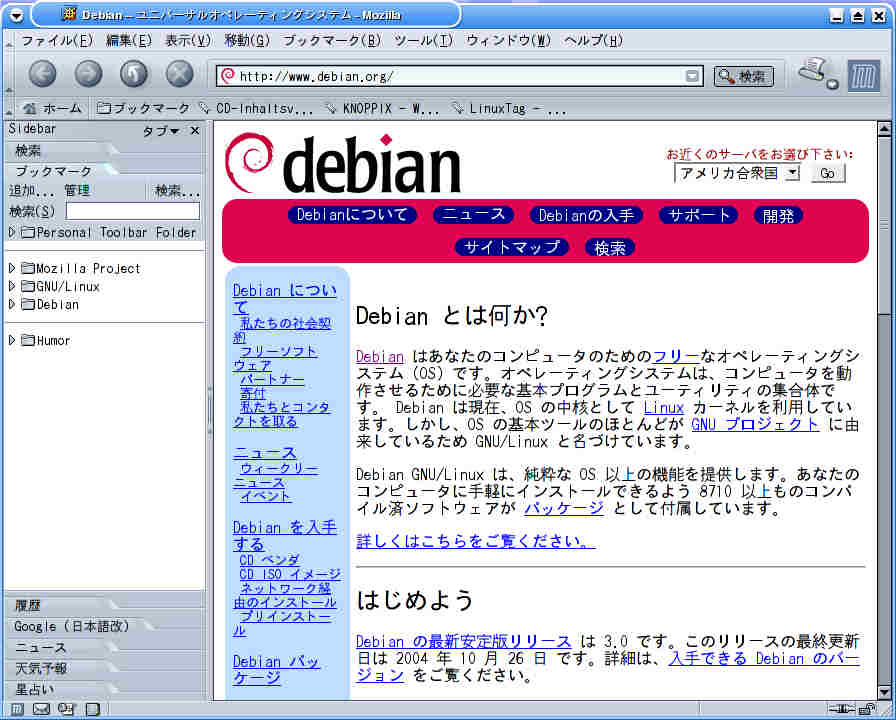Click the online/offline plug icon

(x=842, y=710)
